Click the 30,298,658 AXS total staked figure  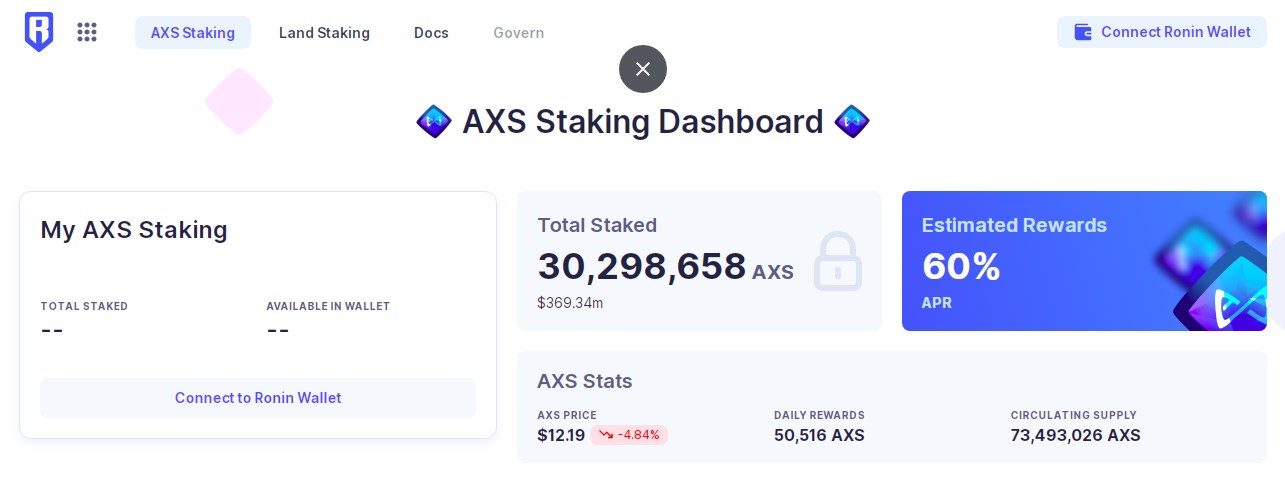point(666,267)
